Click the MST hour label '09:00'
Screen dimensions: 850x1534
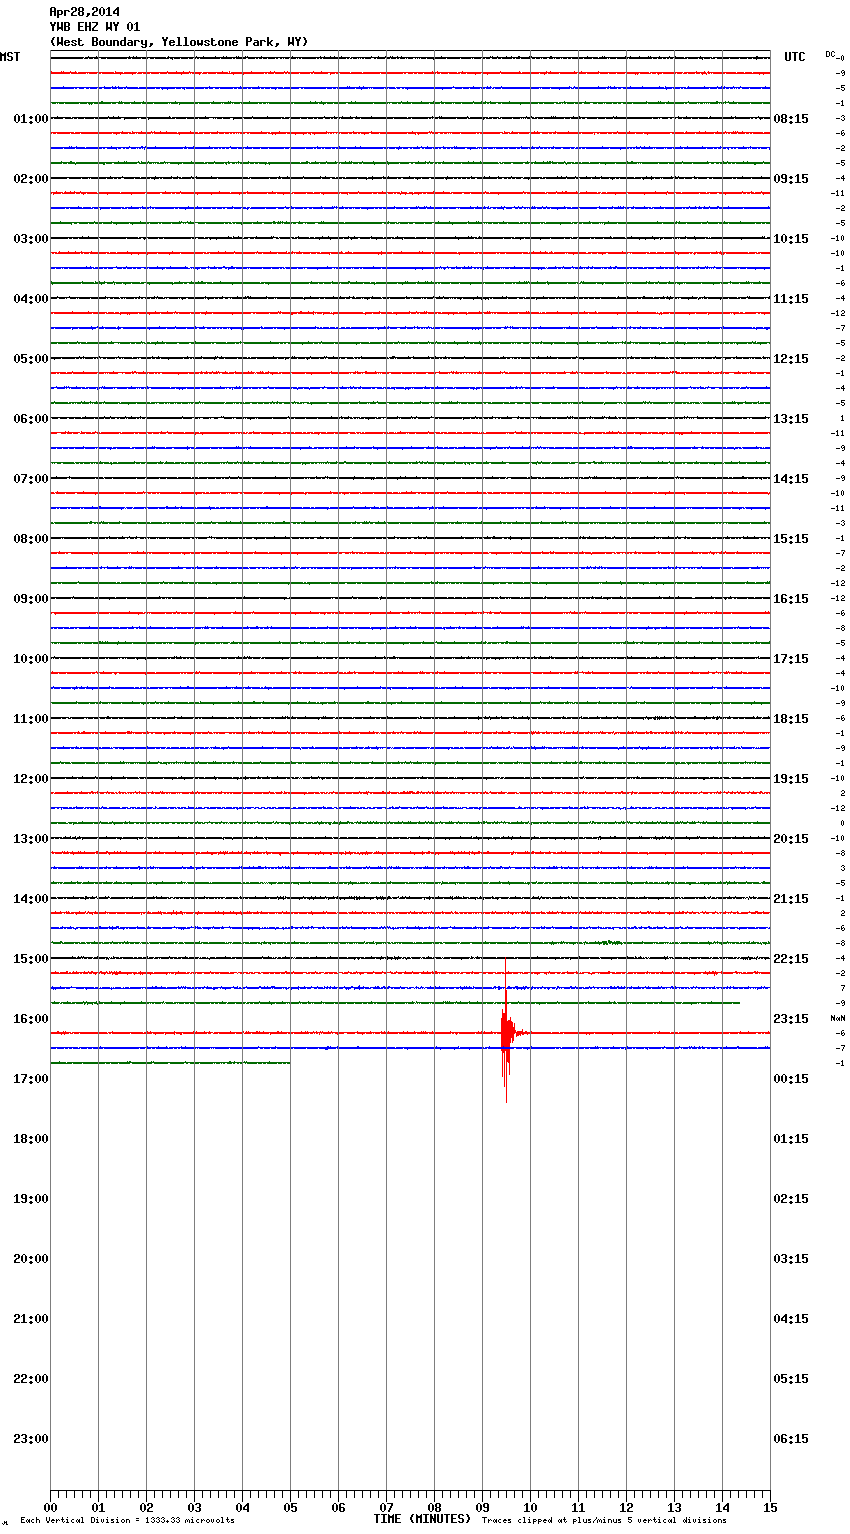(x=31, y=599)
